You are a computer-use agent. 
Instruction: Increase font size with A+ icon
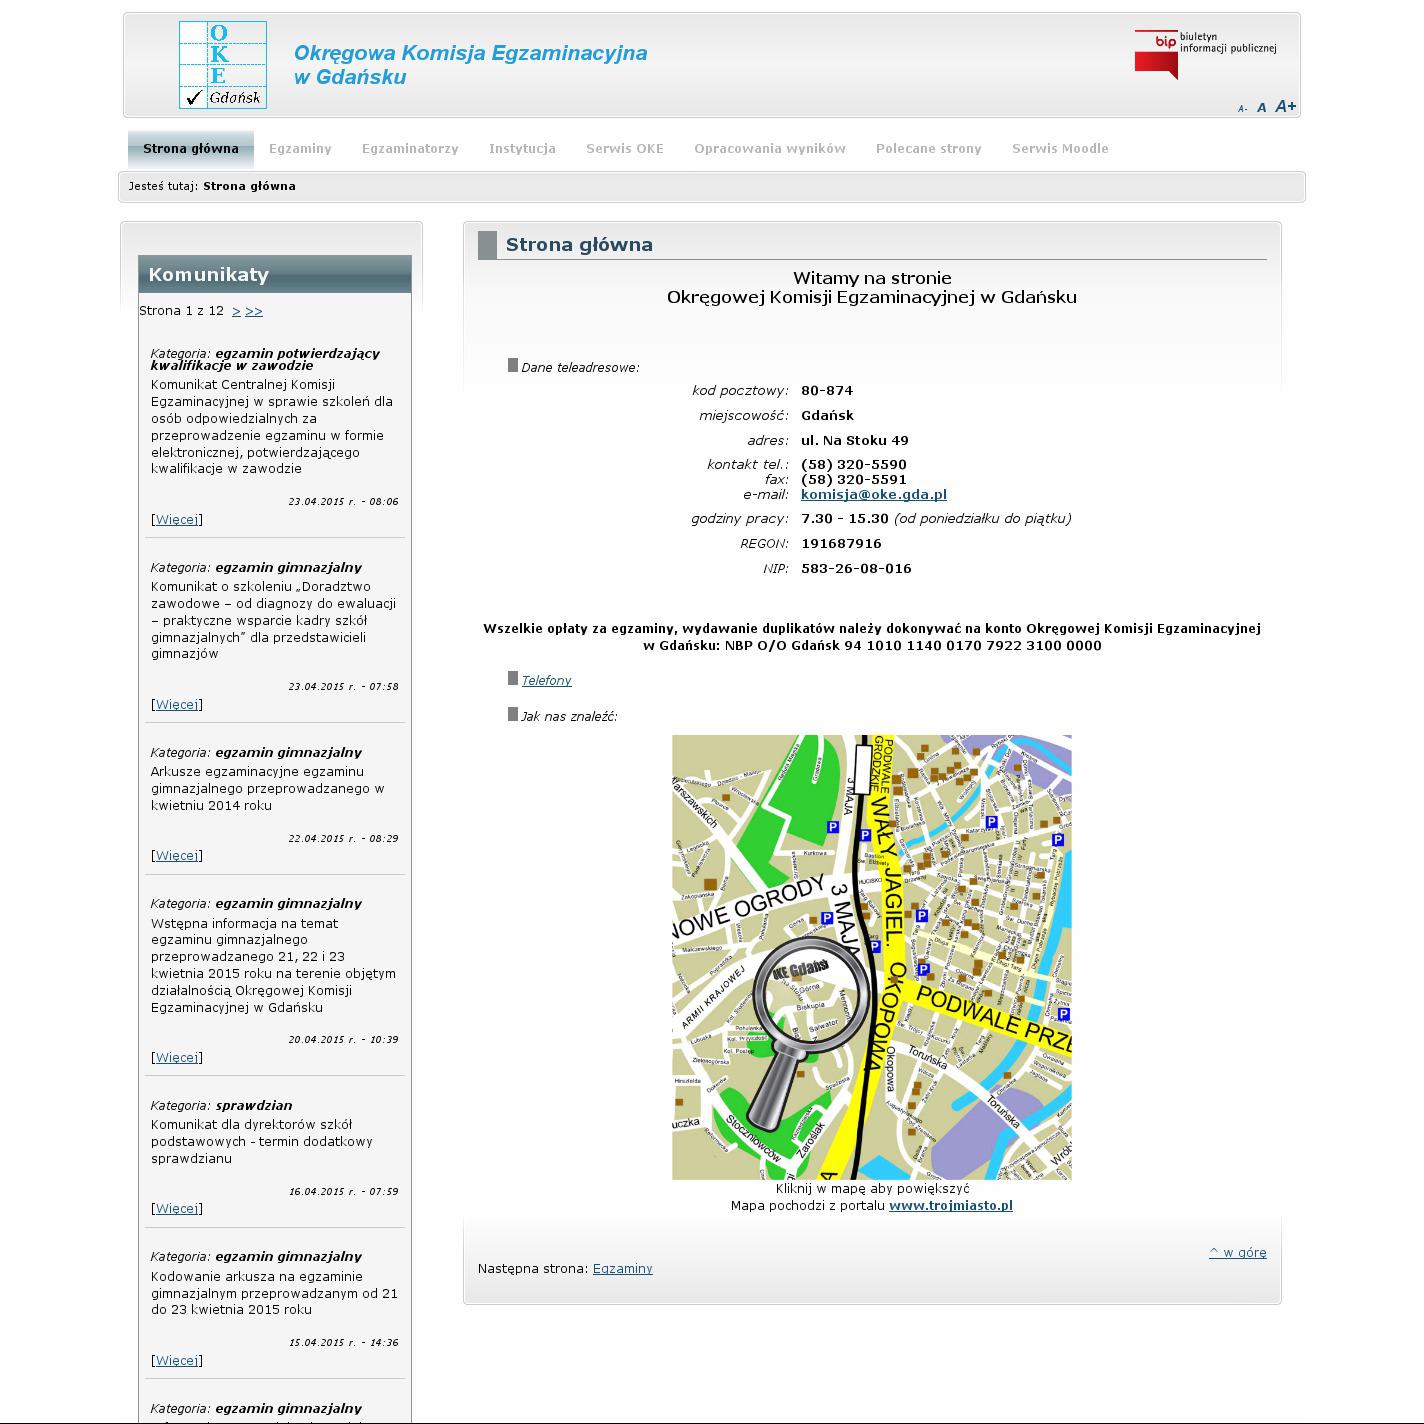click(x=1285, y=106)
